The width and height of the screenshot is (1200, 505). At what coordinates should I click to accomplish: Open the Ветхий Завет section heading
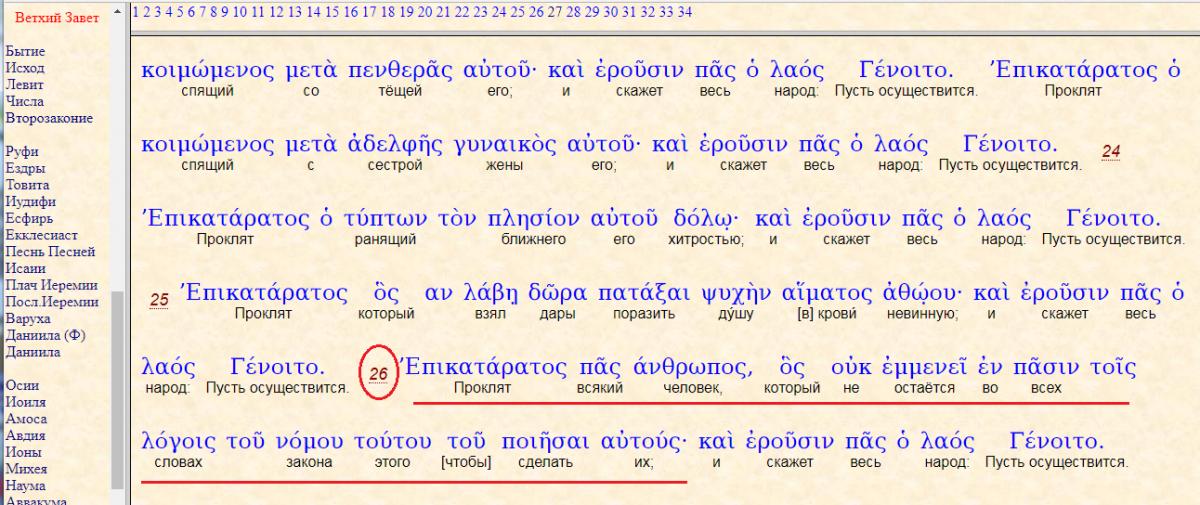pos(56,19)
